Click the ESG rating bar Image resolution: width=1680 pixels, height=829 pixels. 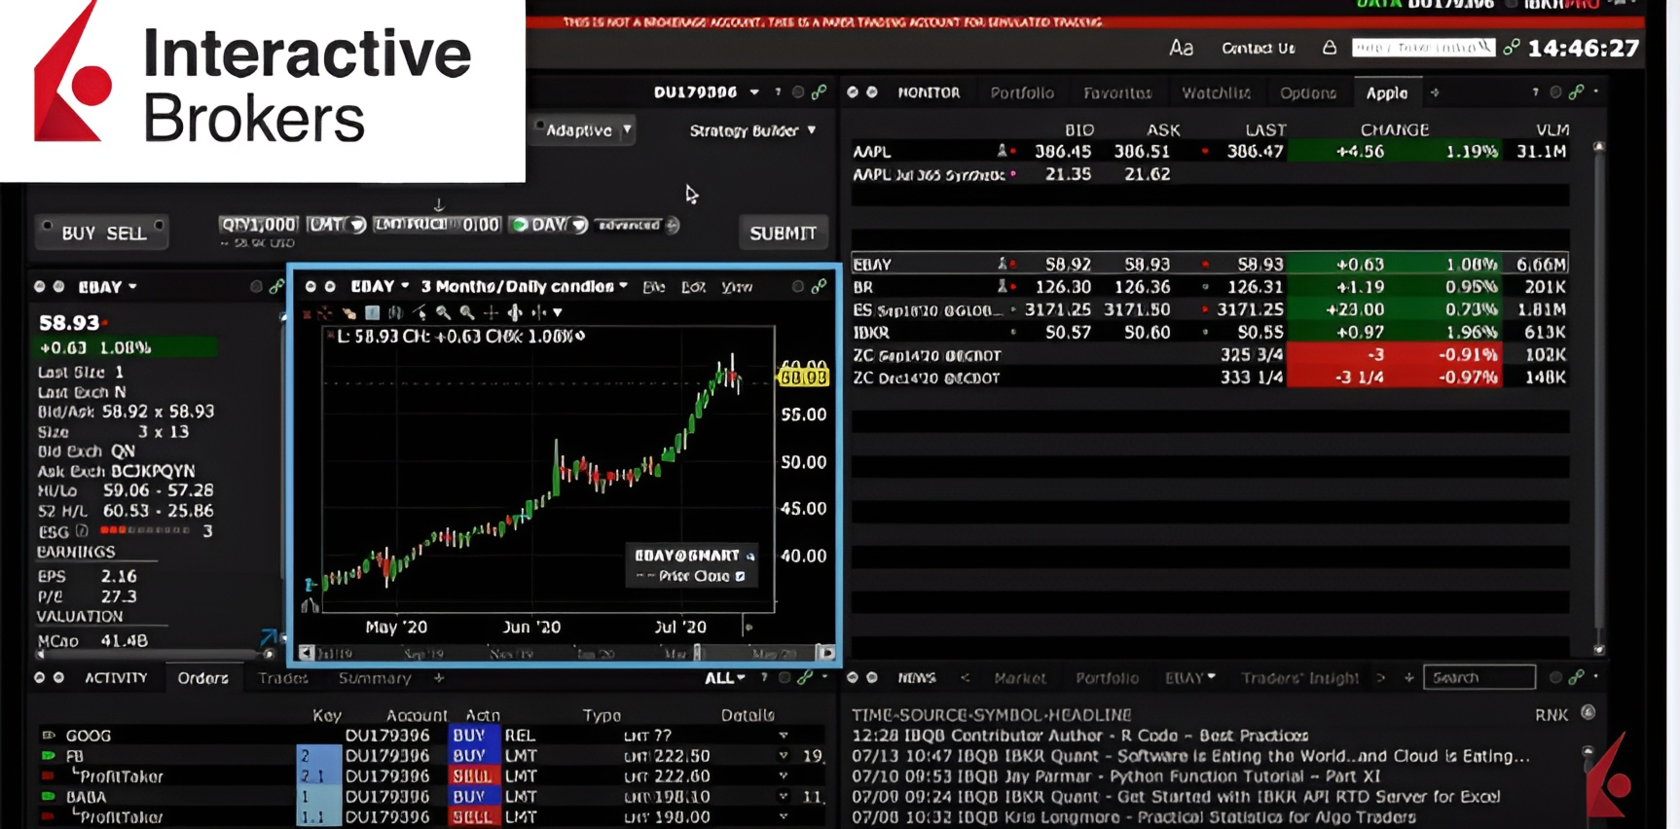click(x=145, y=531)
